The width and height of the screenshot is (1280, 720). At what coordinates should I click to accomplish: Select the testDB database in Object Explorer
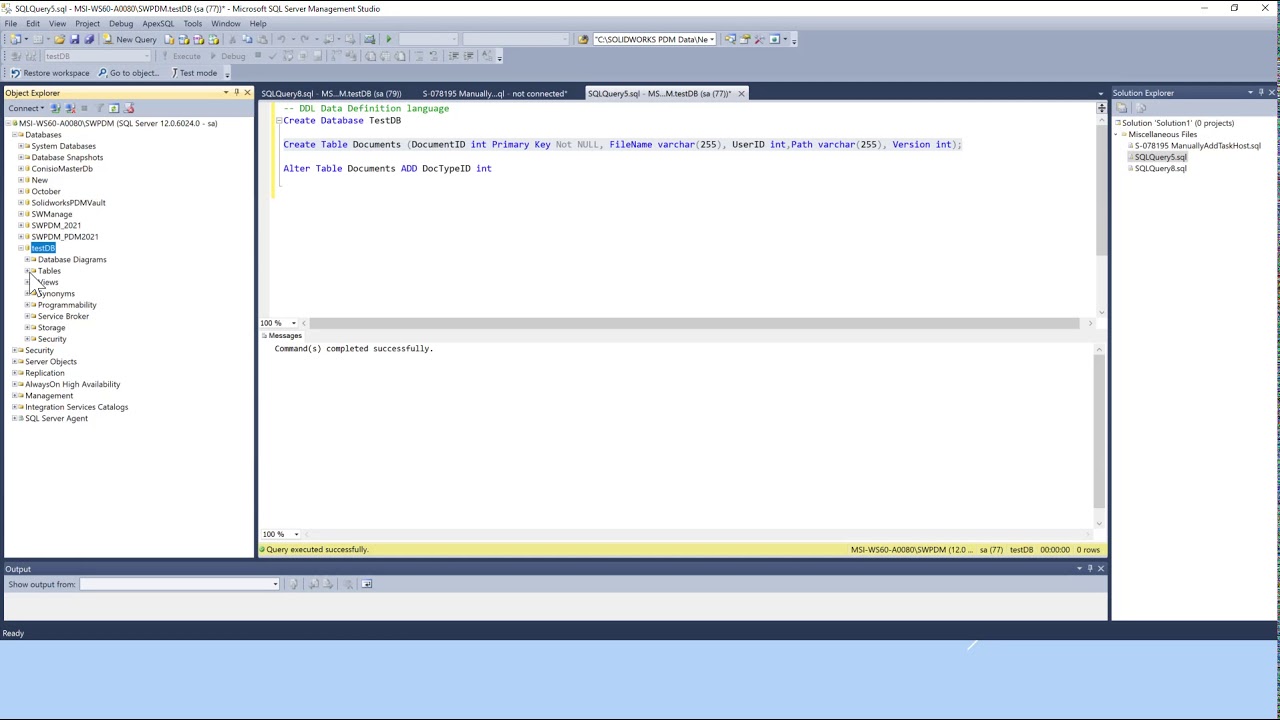tap(43, 248)
